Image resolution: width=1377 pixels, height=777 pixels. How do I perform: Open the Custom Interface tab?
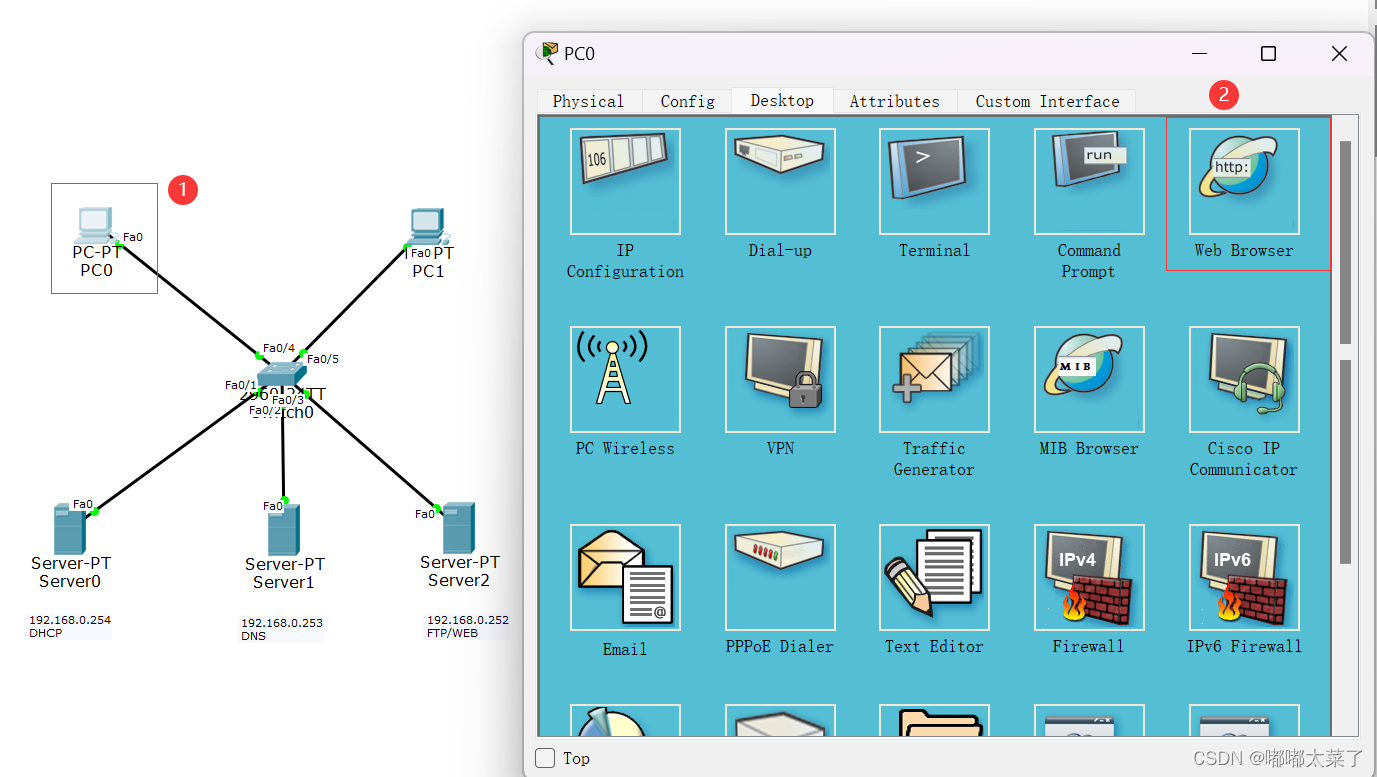[1047, 101]
